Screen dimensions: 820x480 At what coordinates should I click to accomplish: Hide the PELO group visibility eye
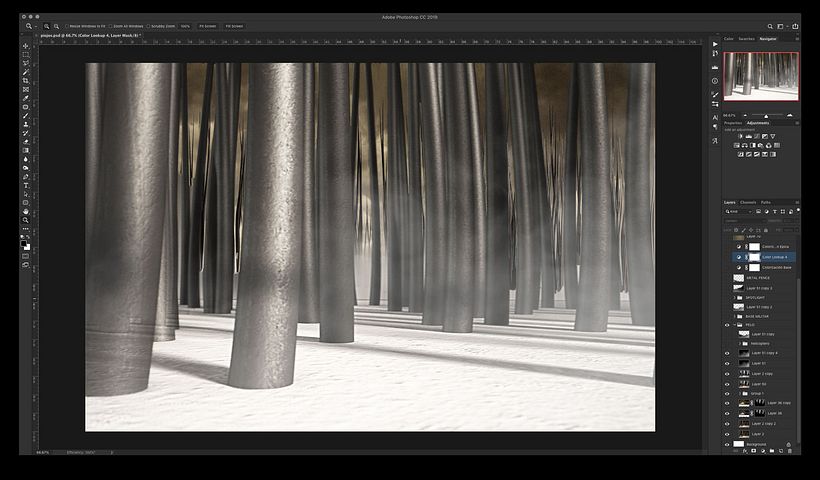[727, 325]
